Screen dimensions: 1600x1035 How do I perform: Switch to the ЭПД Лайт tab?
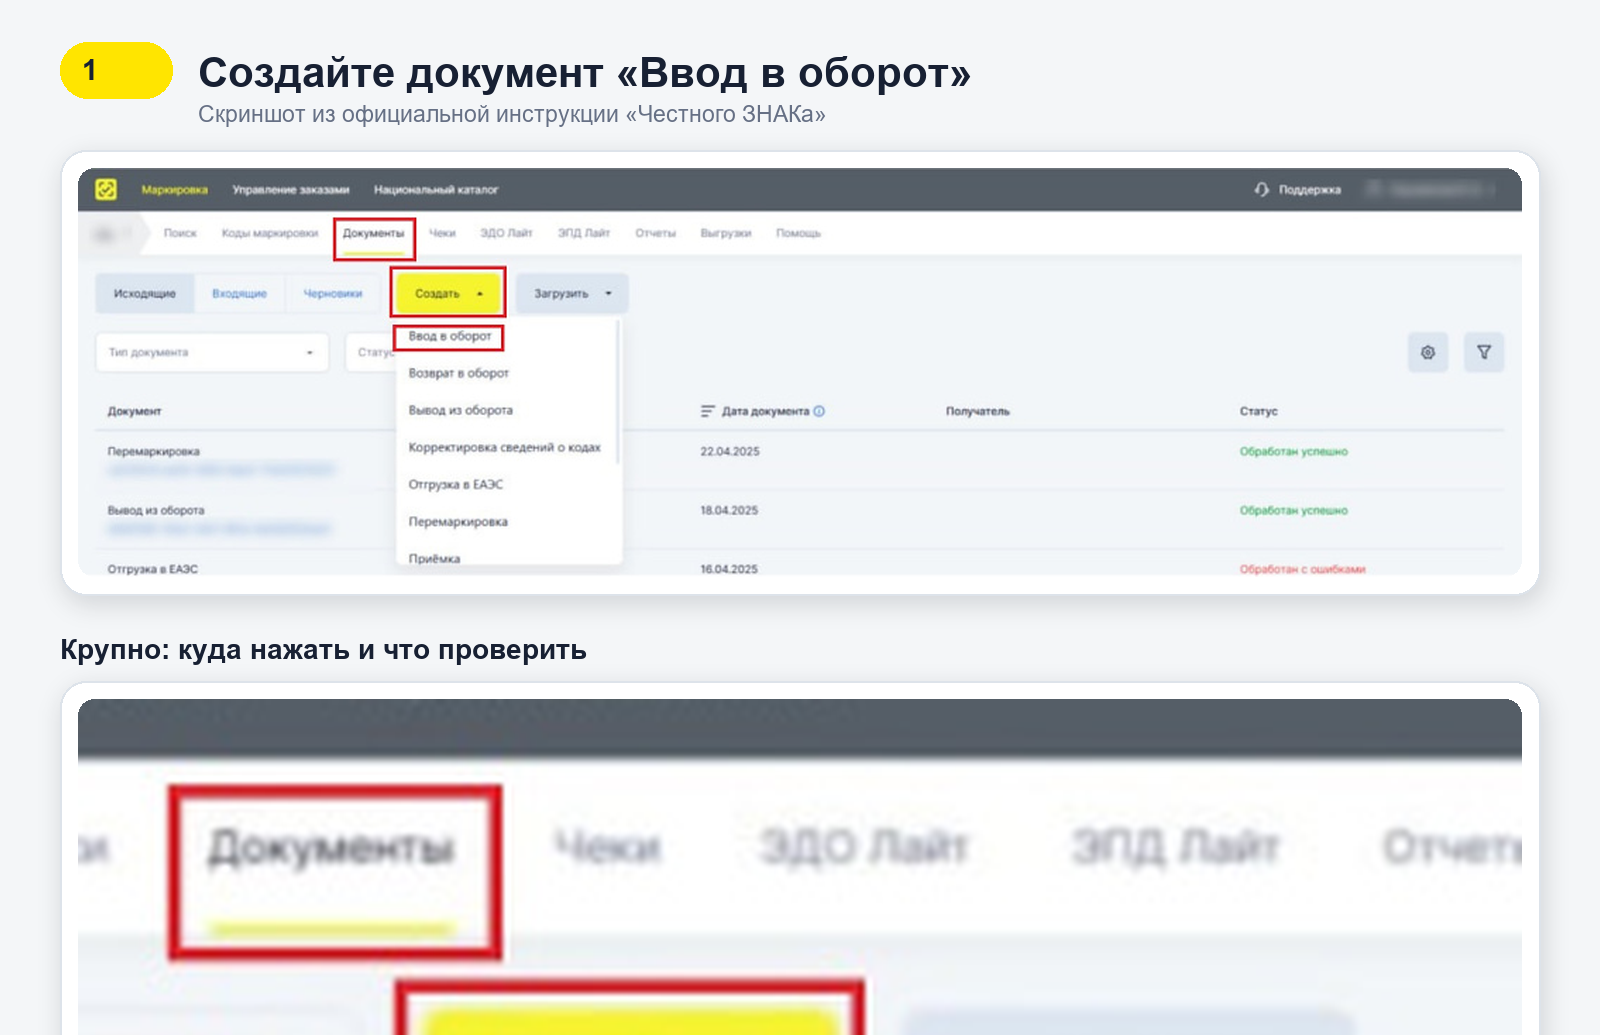tap(584, 233)
